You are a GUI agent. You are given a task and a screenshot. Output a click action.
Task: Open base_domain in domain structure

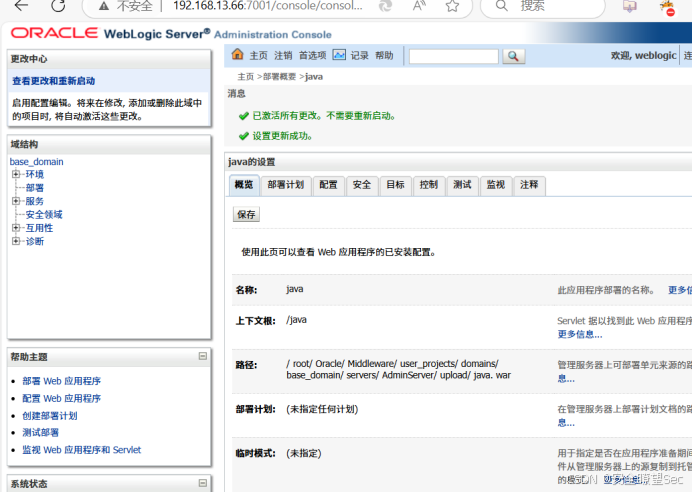(x=37, y=162)
